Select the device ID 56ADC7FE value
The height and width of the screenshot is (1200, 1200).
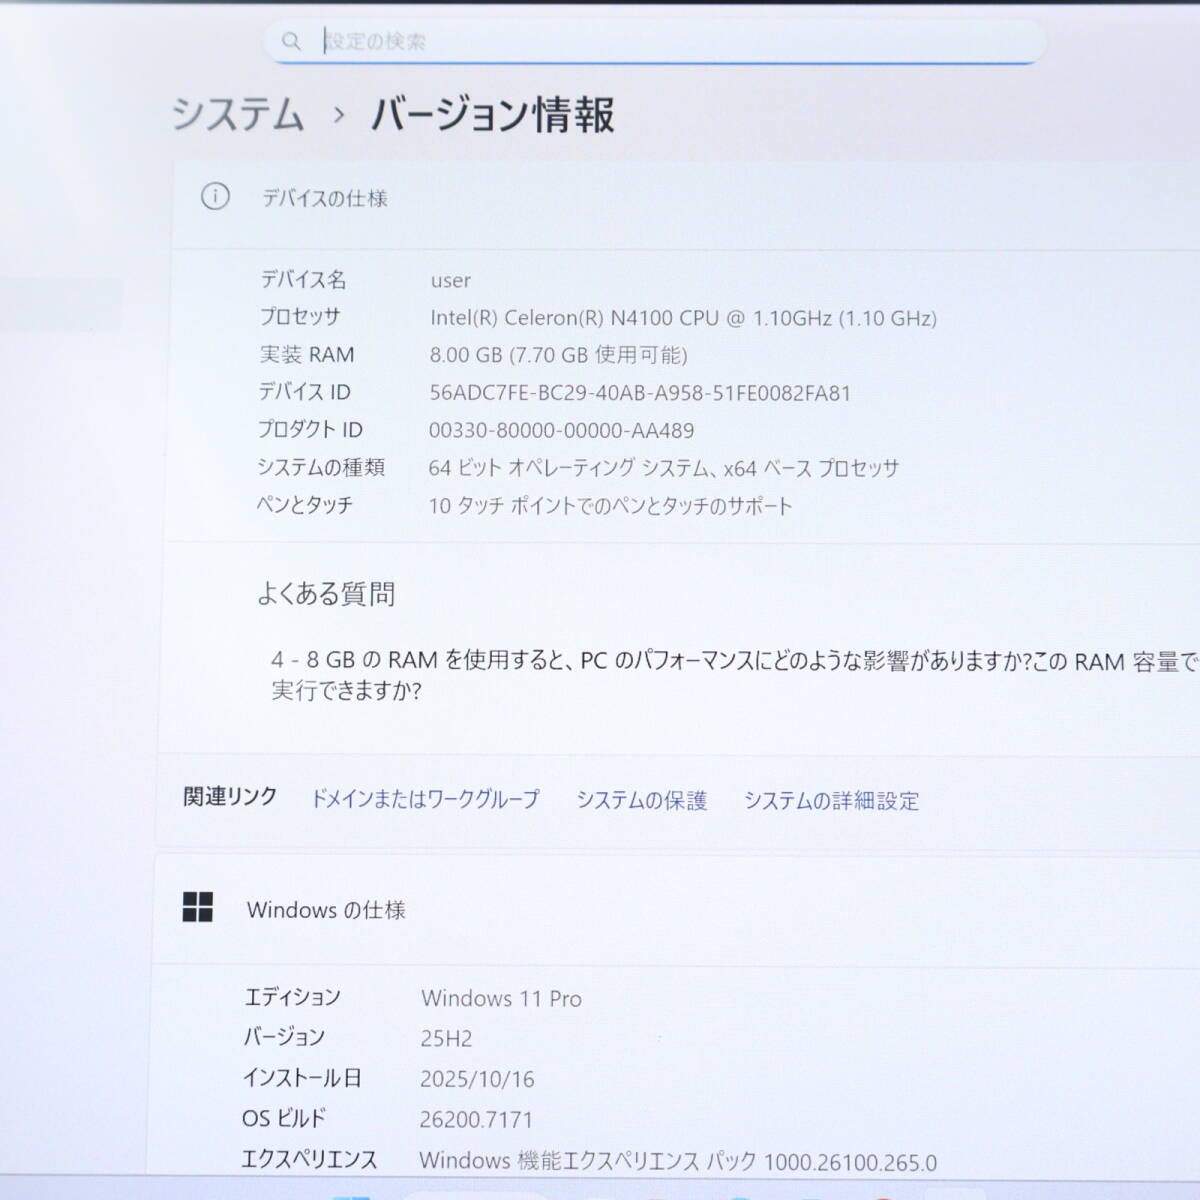tap(640, 393)
